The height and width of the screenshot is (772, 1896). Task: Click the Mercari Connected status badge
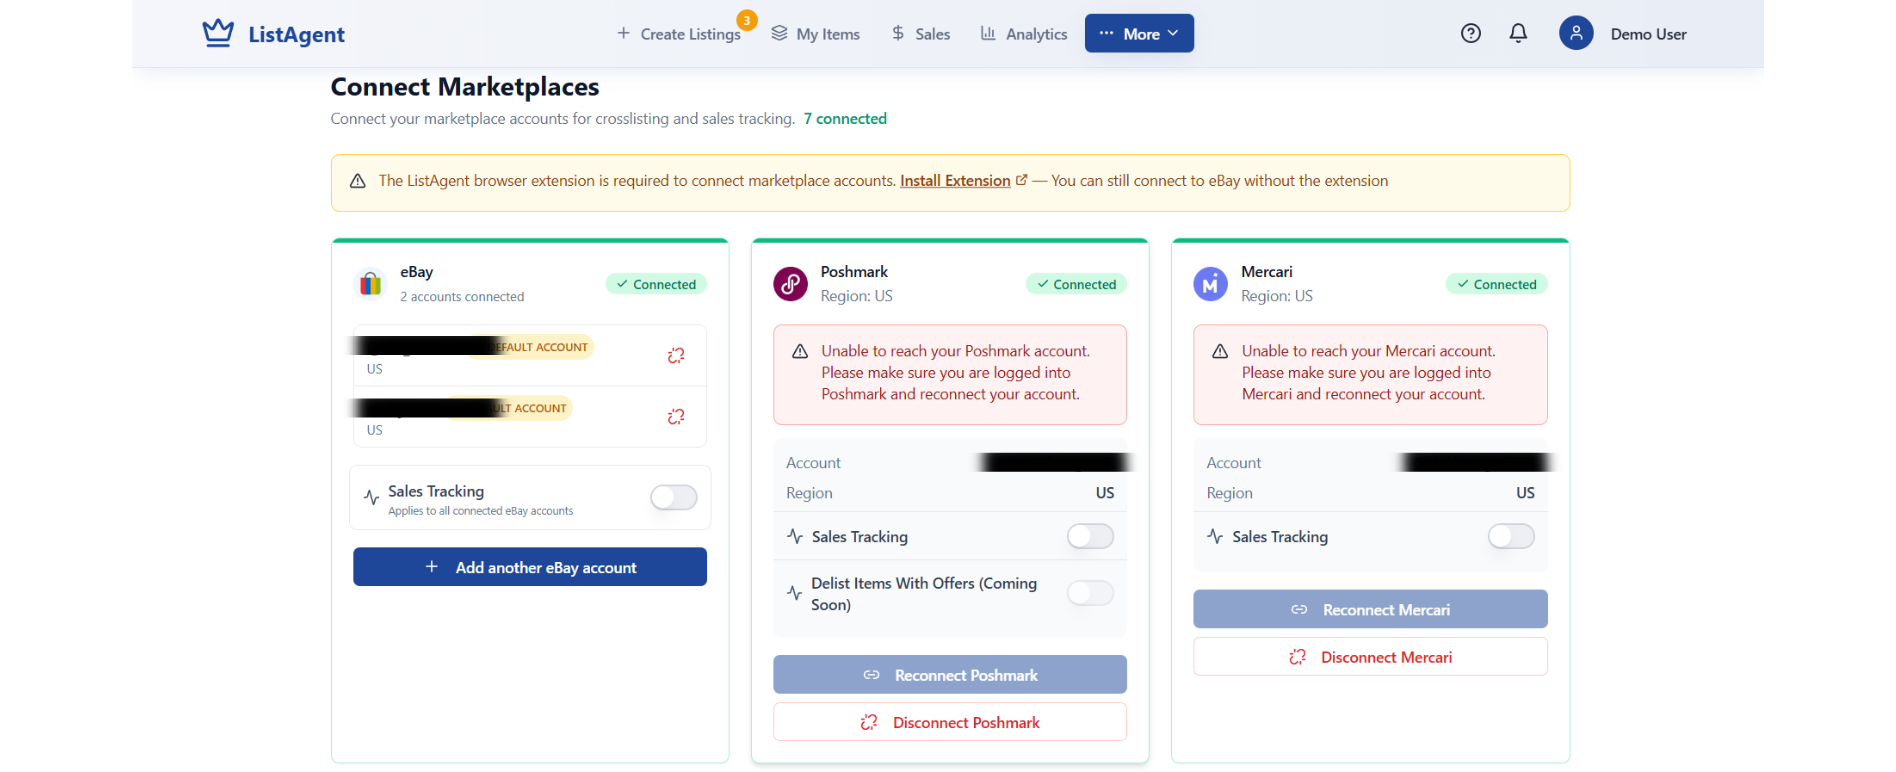point(1496,284)
